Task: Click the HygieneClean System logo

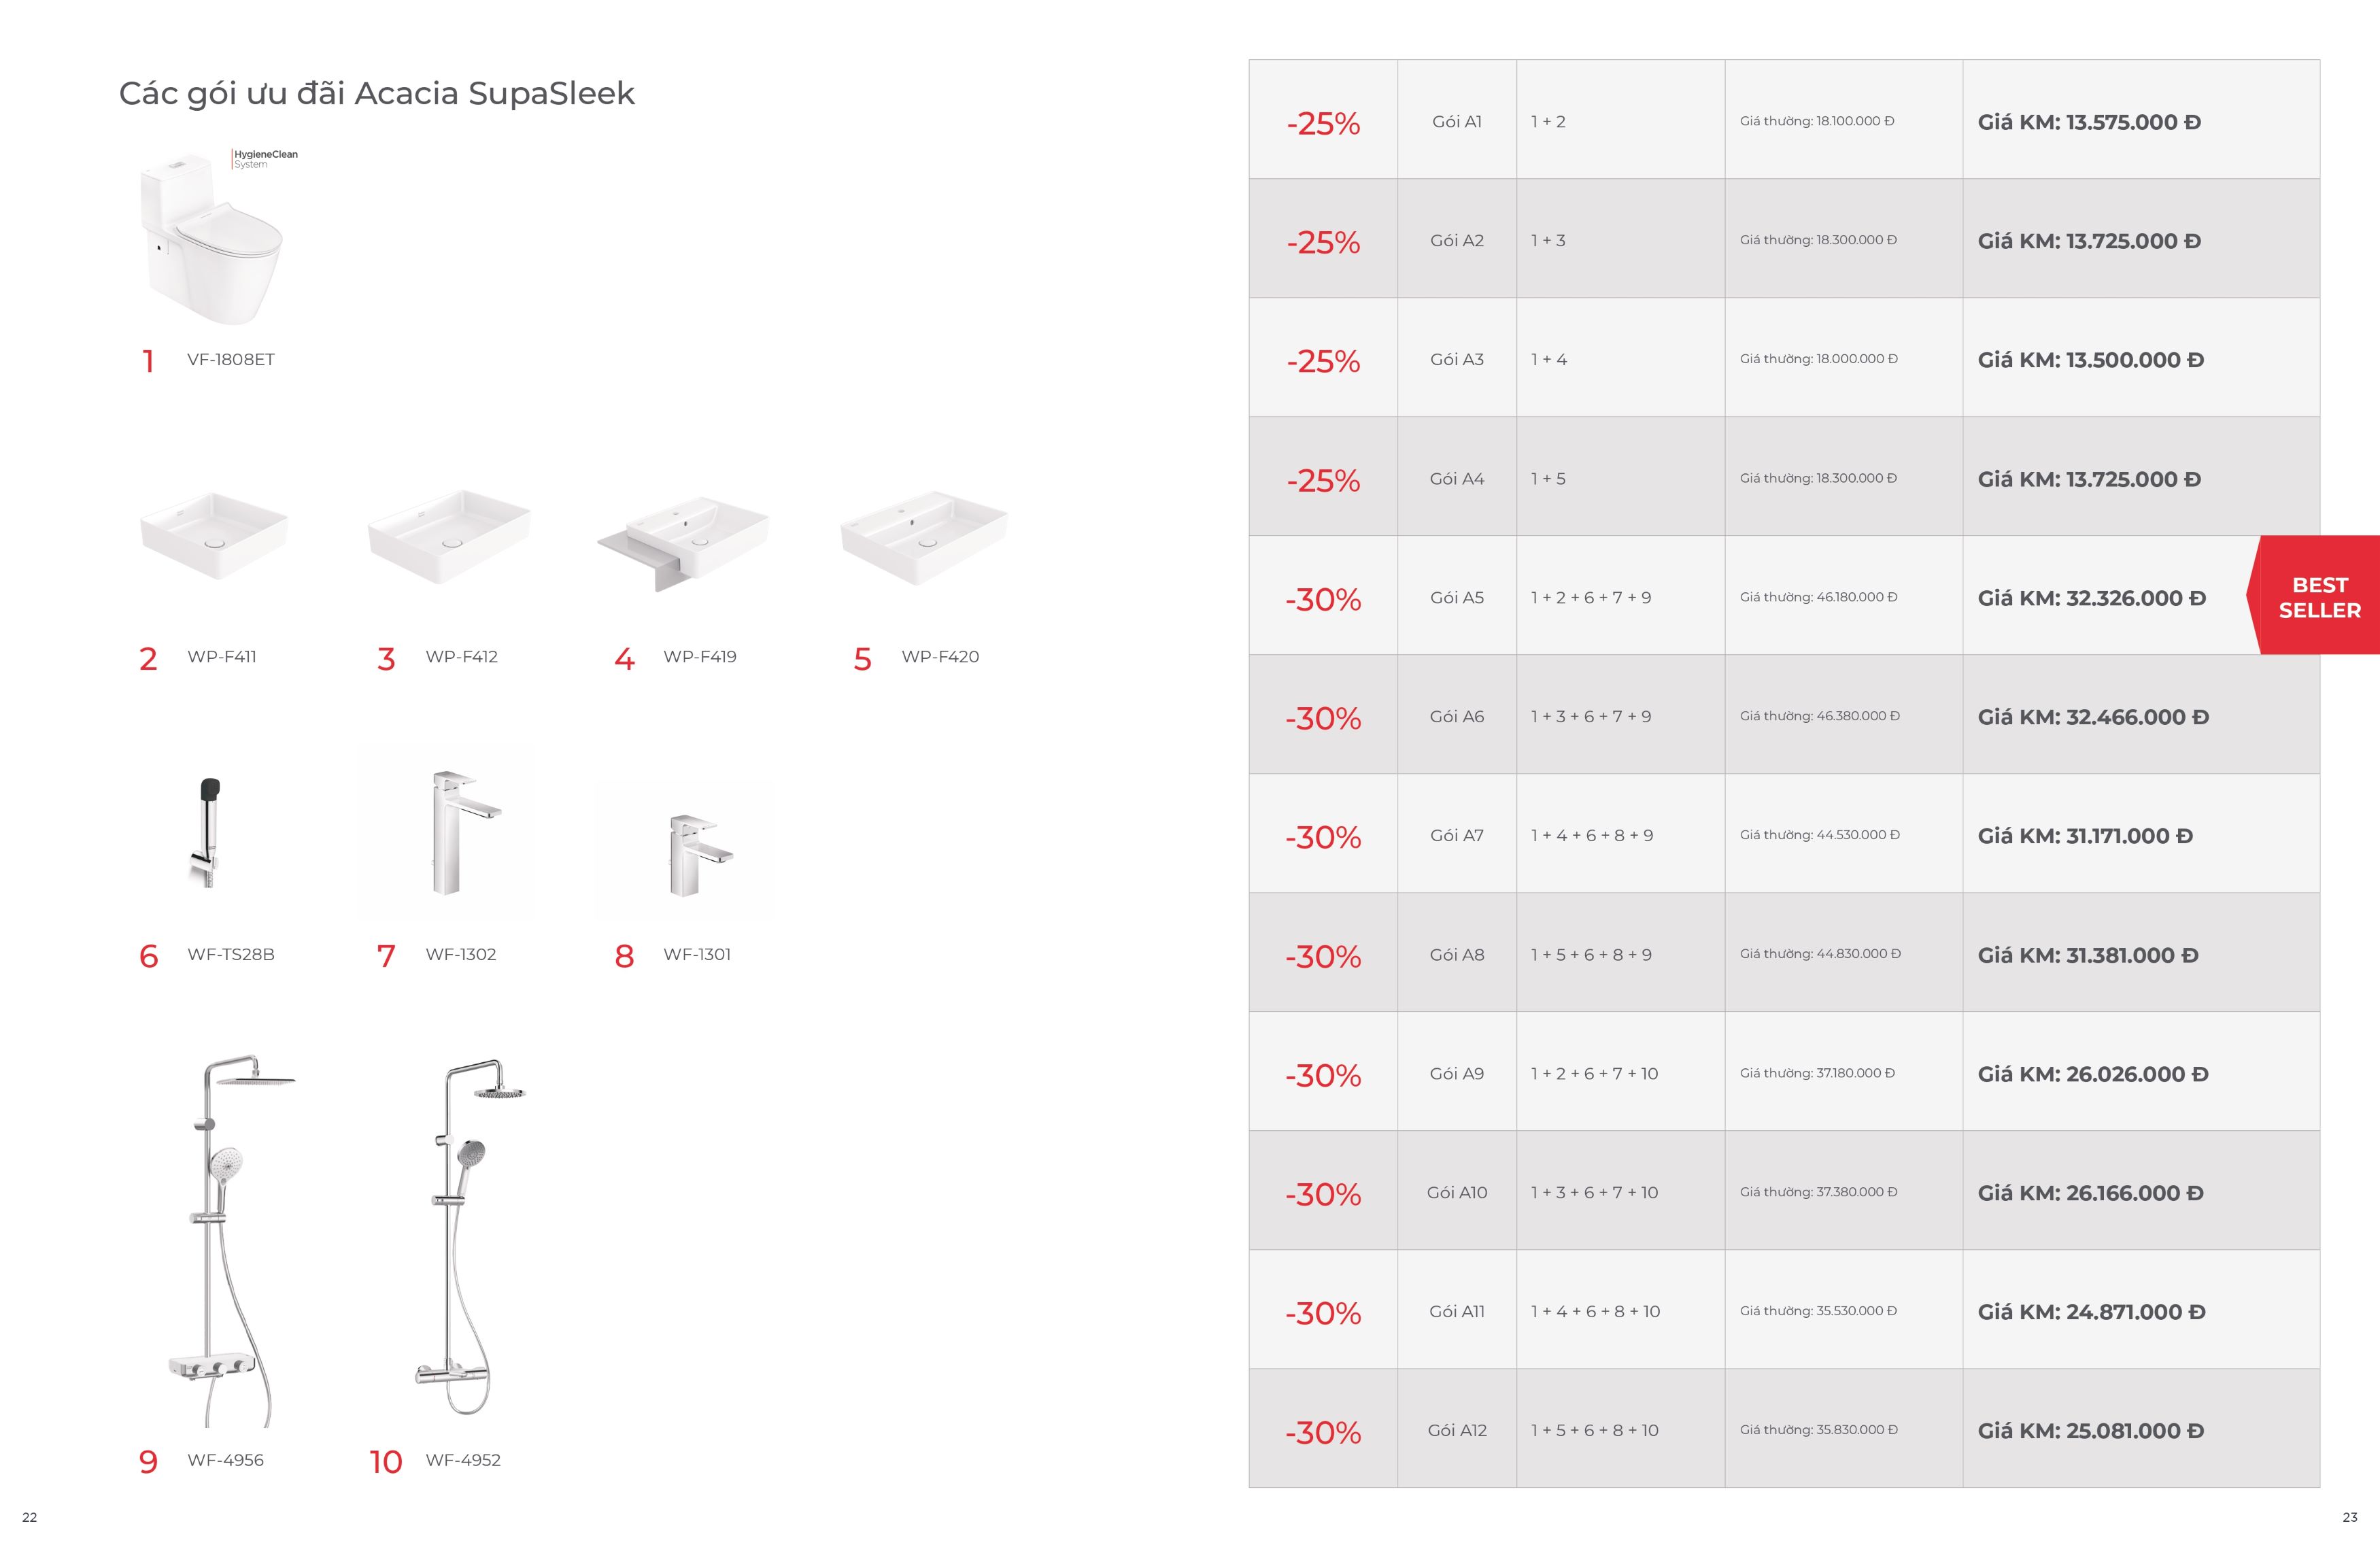Action: [265, 159]
